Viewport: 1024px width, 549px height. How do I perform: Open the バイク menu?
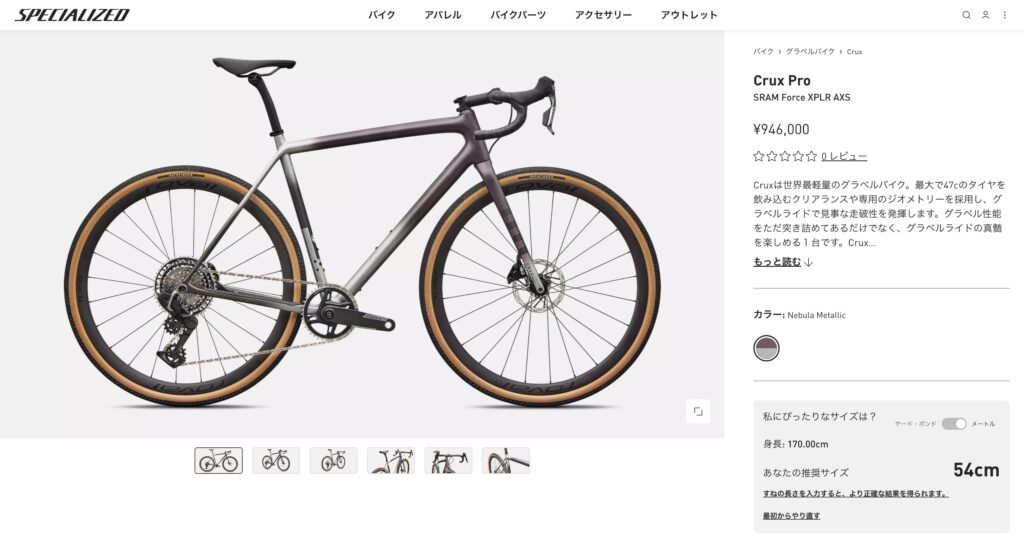[x=381, y=15]
